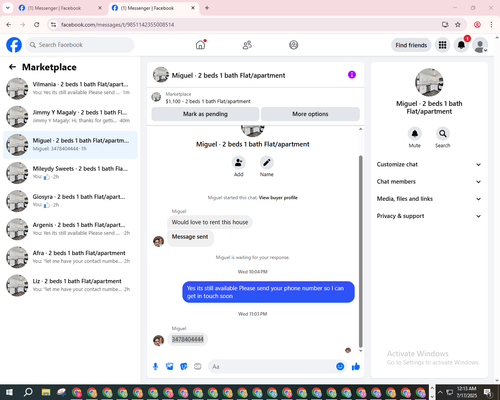
Task: Expand Chat members section
Action: point(429,182)
